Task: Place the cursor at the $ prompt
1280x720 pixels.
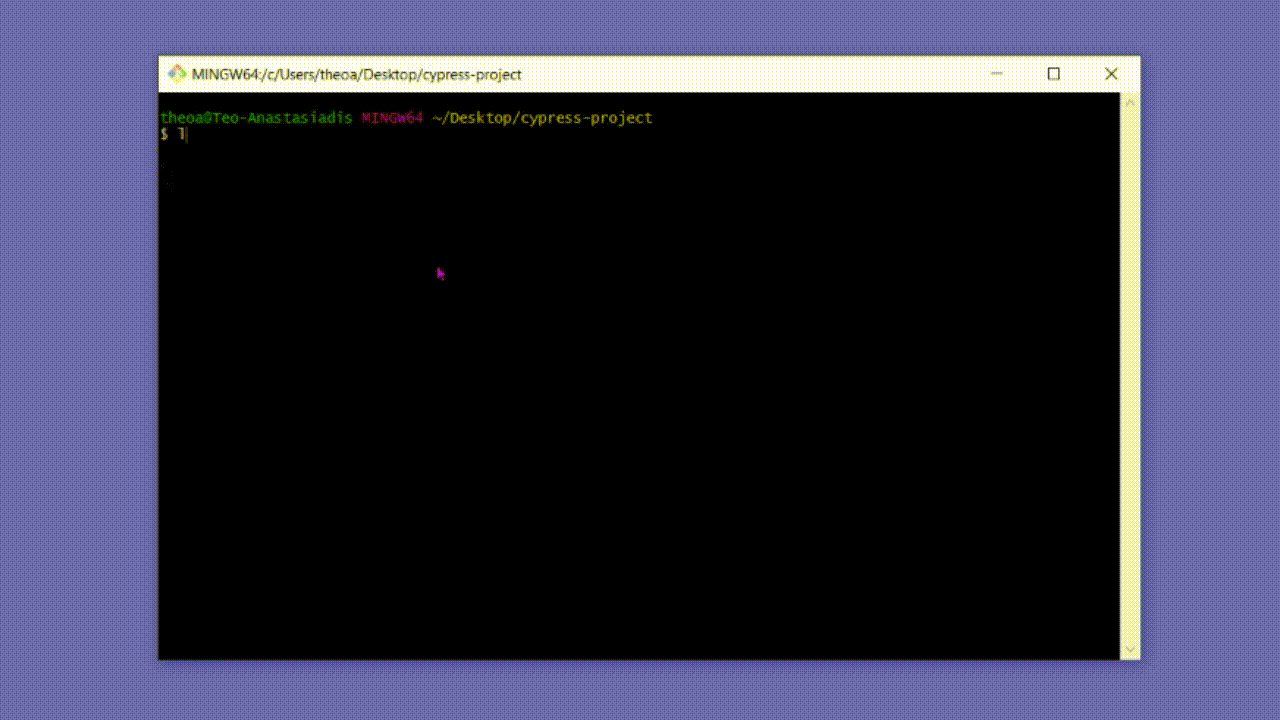Action: click(165, 135)
